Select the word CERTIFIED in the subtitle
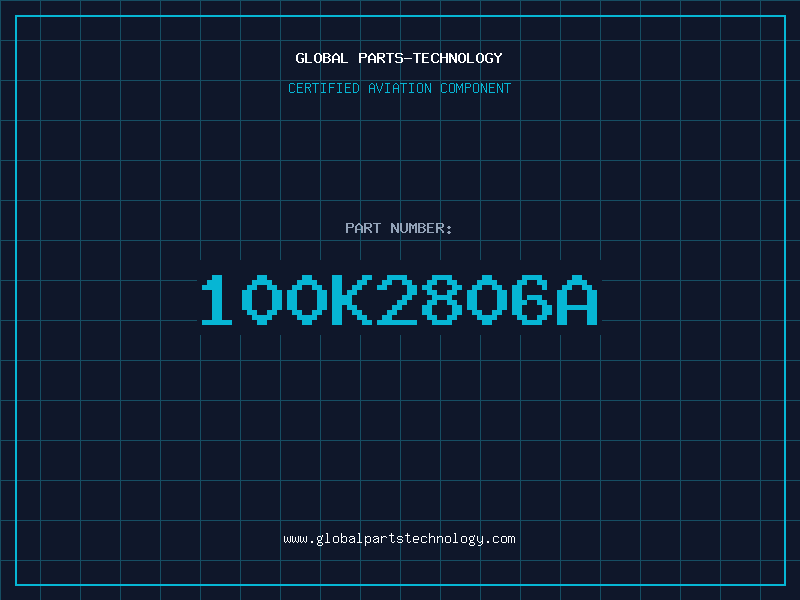The height and width of the screenshot is (600, 800). tap(324, 88)
